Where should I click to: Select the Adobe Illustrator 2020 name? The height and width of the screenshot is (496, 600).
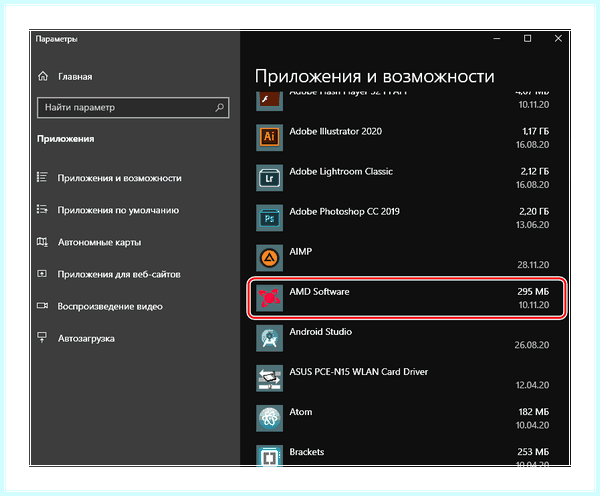click(x=336, y=131)
